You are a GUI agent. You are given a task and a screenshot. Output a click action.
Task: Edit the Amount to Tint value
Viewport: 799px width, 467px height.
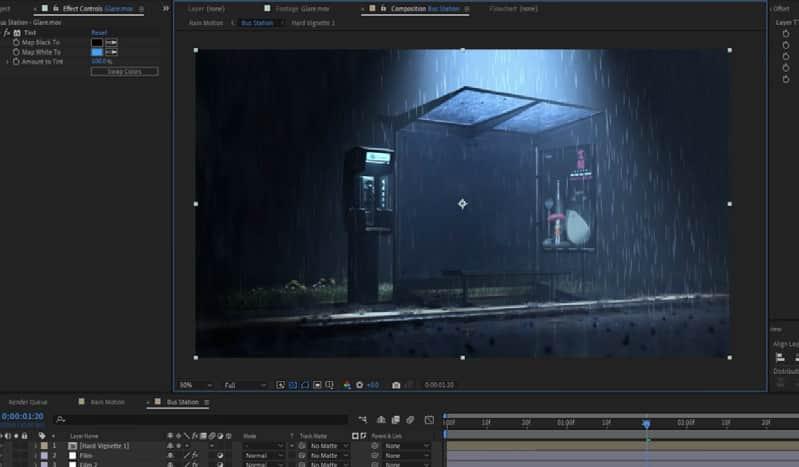tap(102, 62)
